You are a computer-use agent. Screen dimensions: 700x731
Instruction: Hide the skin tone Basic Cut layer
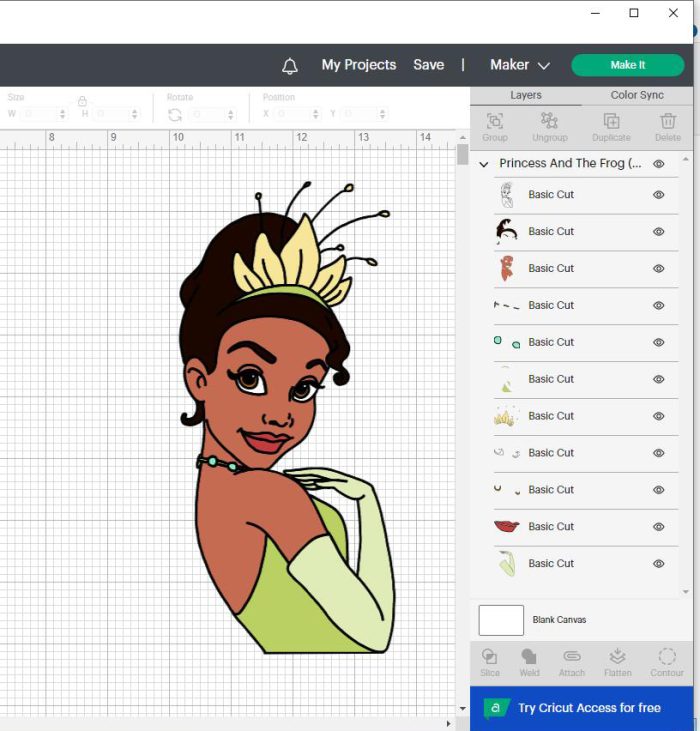[x=659, y=269]
